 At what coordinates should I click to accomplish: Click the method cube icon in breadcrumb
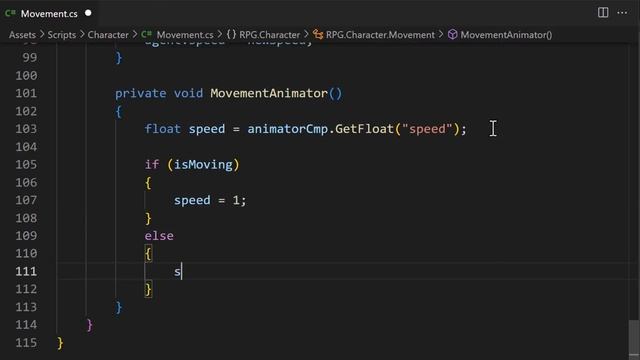[452, 35]
